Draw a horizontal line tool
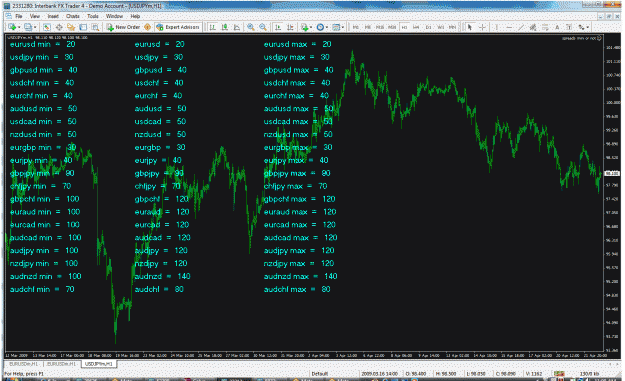 [509, 27]
